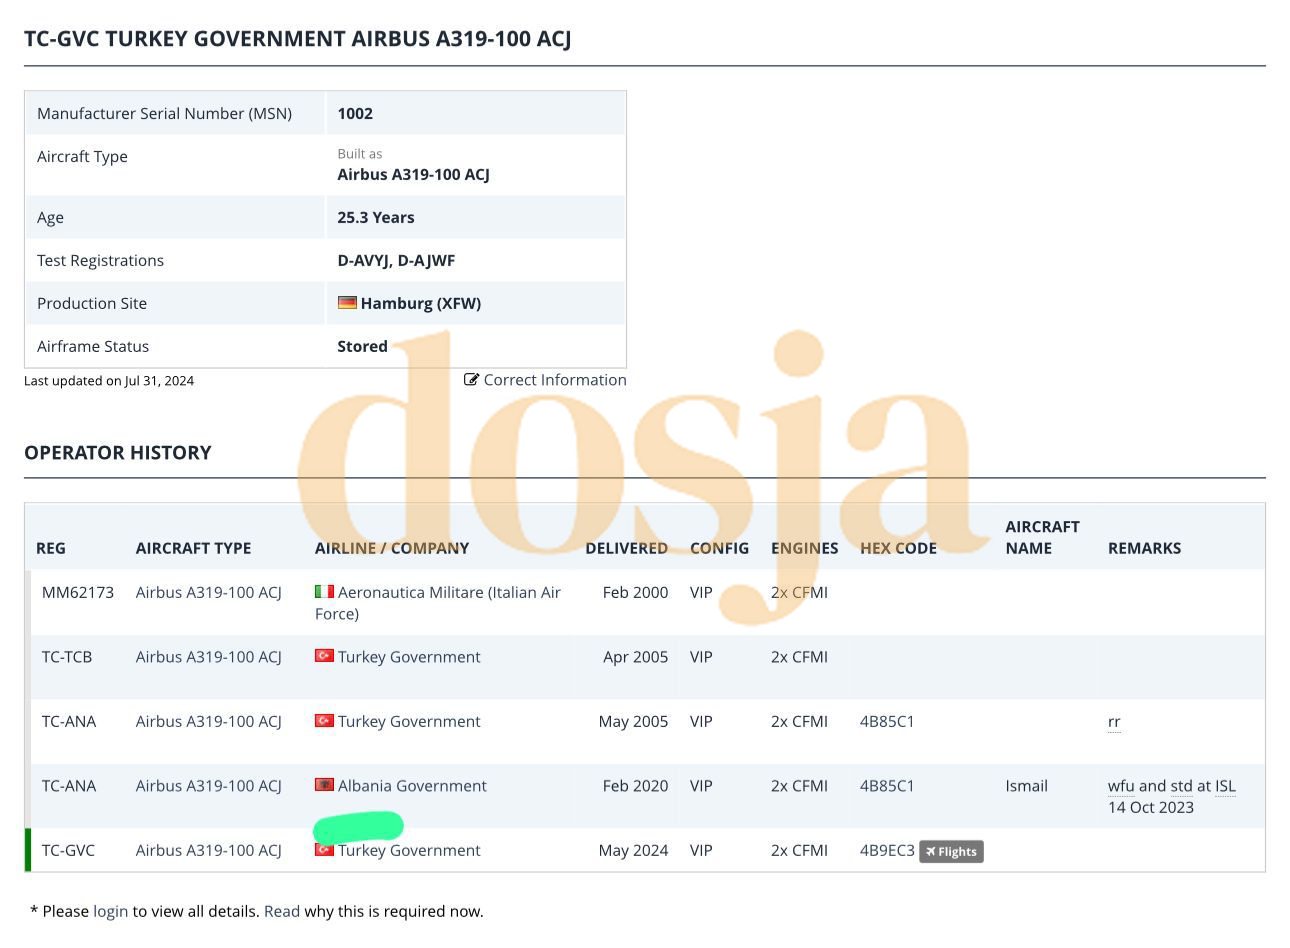Click the Correct Information edit icon

point(472,380)
